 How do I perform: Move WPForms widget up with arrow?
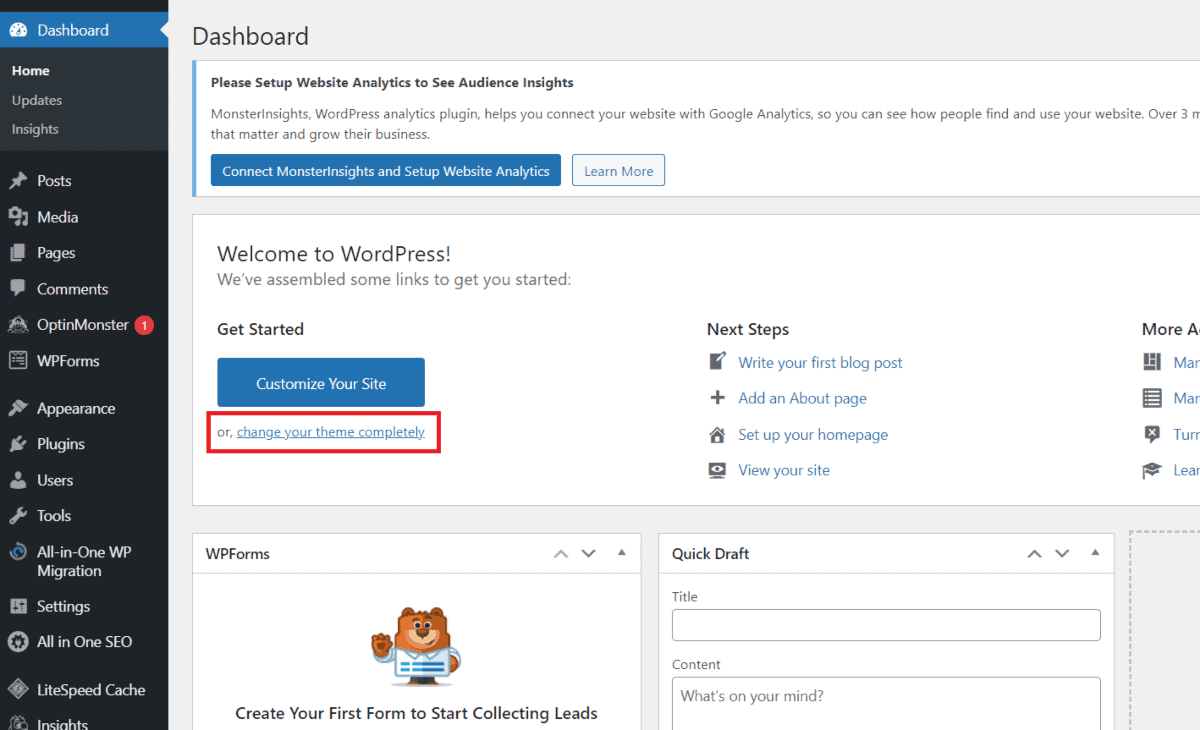(x=561, y=553)
